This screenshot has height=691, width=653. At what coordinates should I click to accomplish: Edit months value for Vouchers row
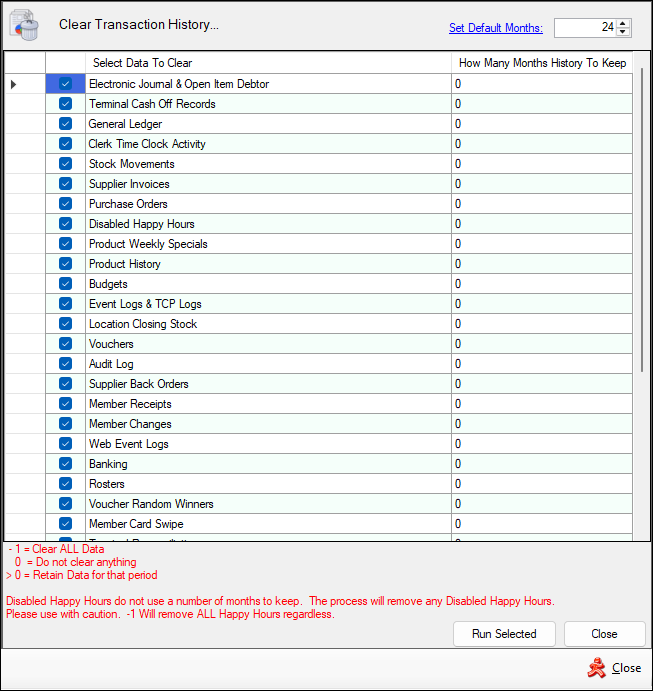pyautogui.click(x=542, y=344)
